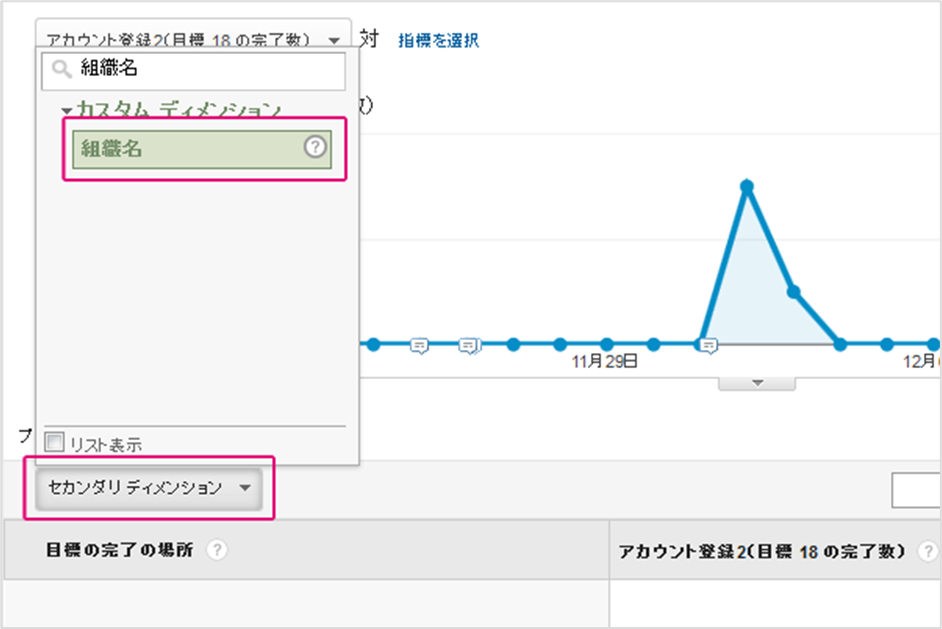This screenshot has width=942, height=629.
Task: Click the table search box on the right
Action: pos(917,489)
